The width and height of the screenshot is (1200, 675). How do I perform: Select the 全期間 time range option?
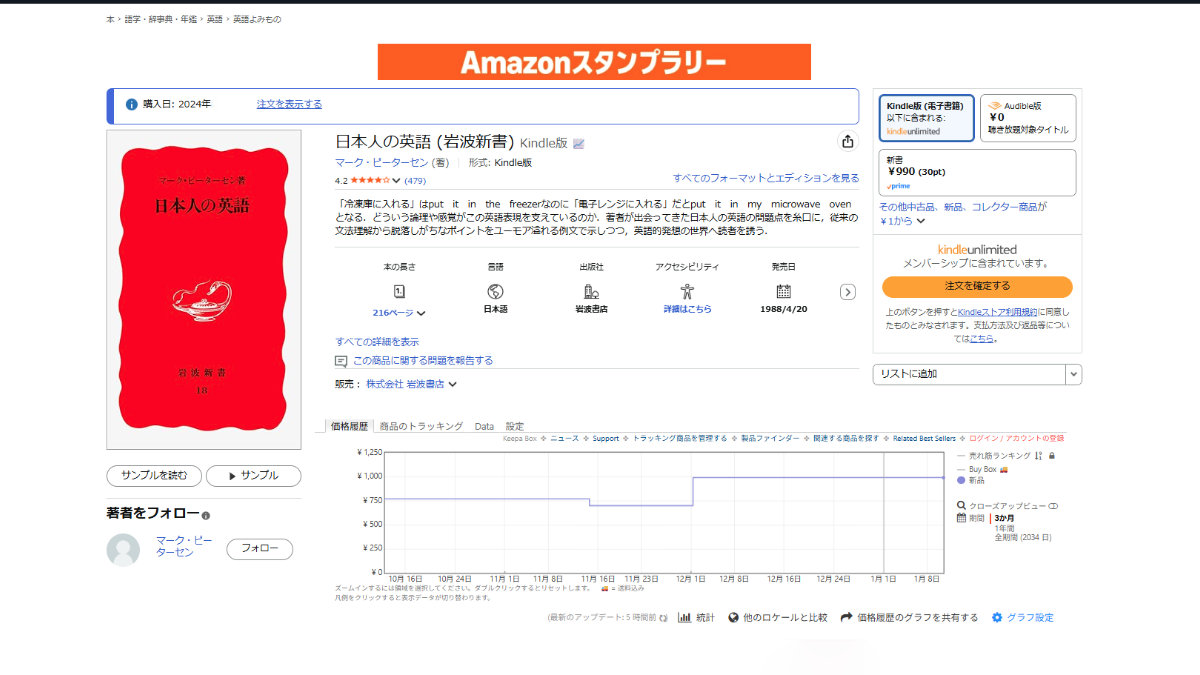pyautogui.click(x=1022, y=538)
